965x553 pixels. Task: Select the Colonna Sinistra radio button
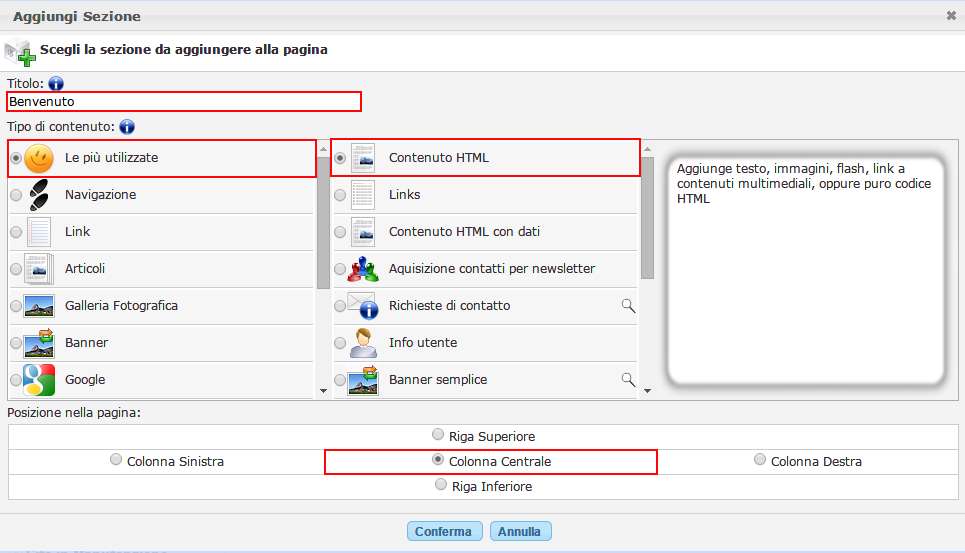116,460
